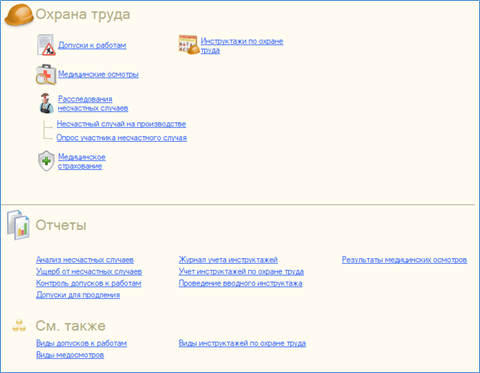The width and height of the screenshot is (480, 373).
Task: Click the medical exams first-aid kit icon
Action: coord(46,74)
